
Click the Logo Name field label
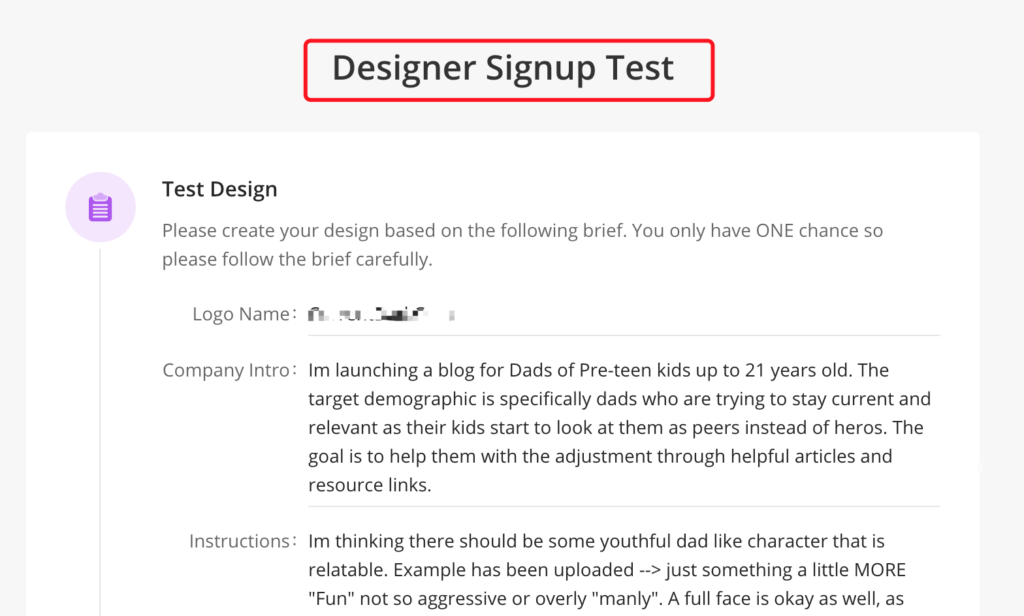(241, 314)
